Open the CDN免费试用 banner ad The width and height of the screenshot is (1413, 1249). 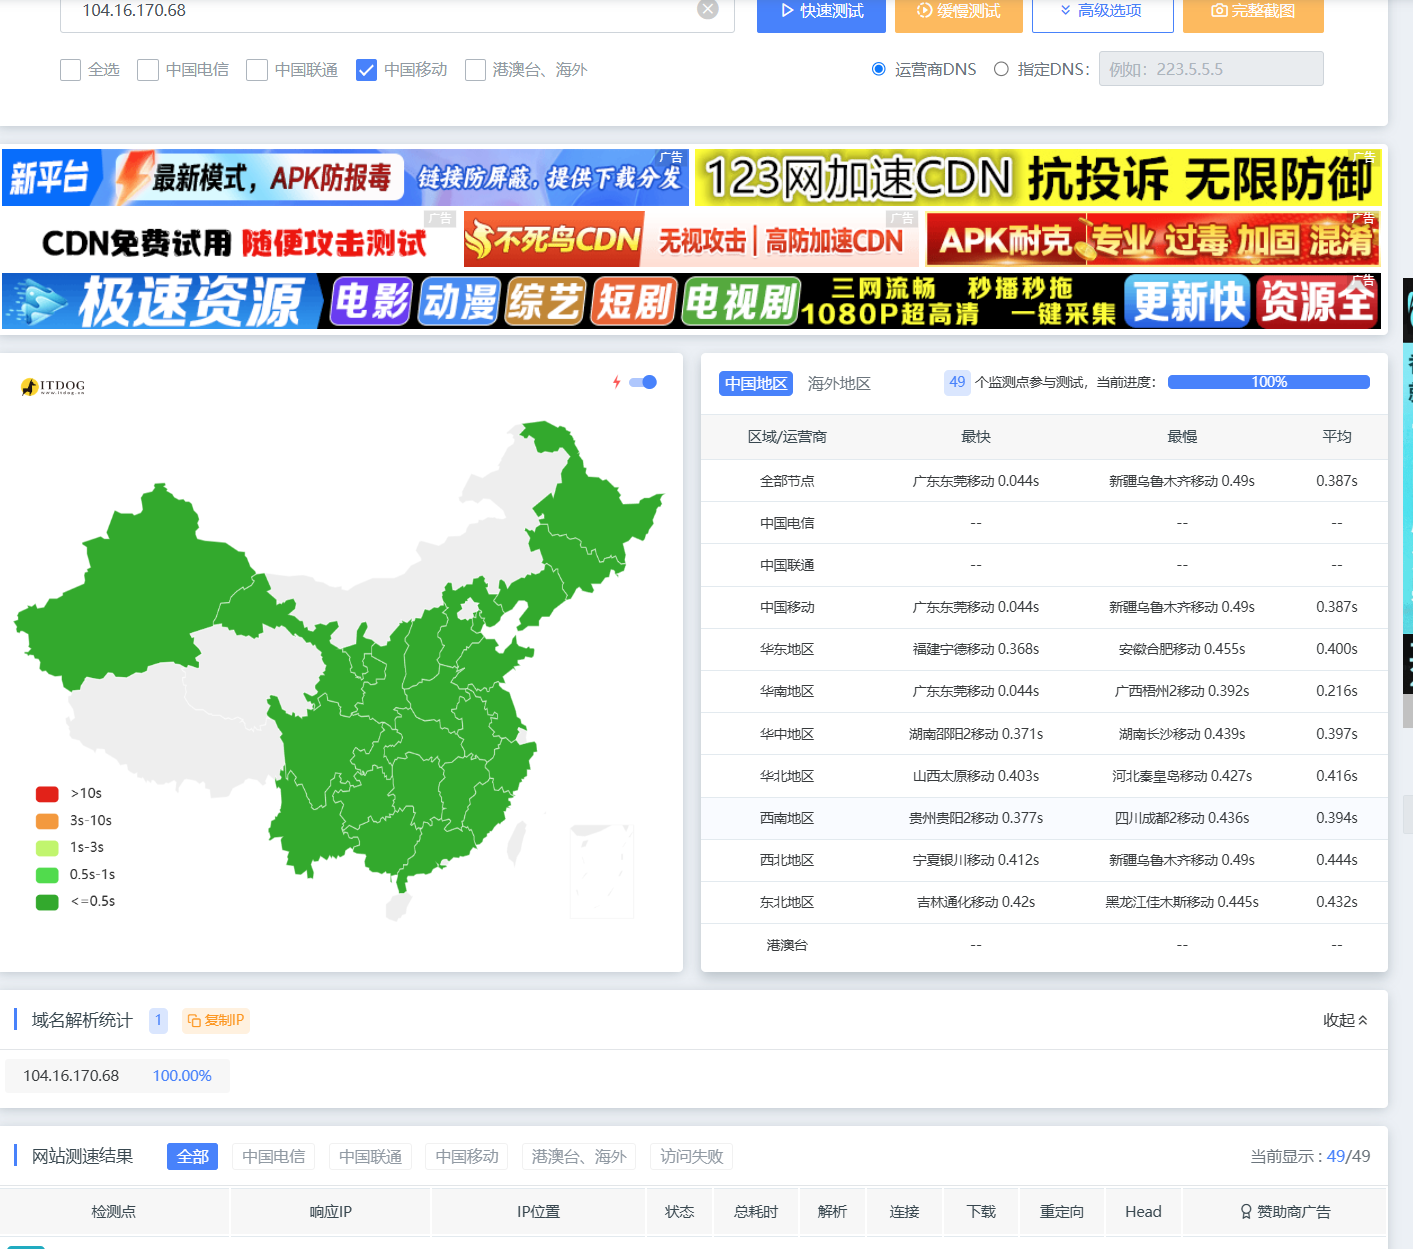(x=229, y=240)
